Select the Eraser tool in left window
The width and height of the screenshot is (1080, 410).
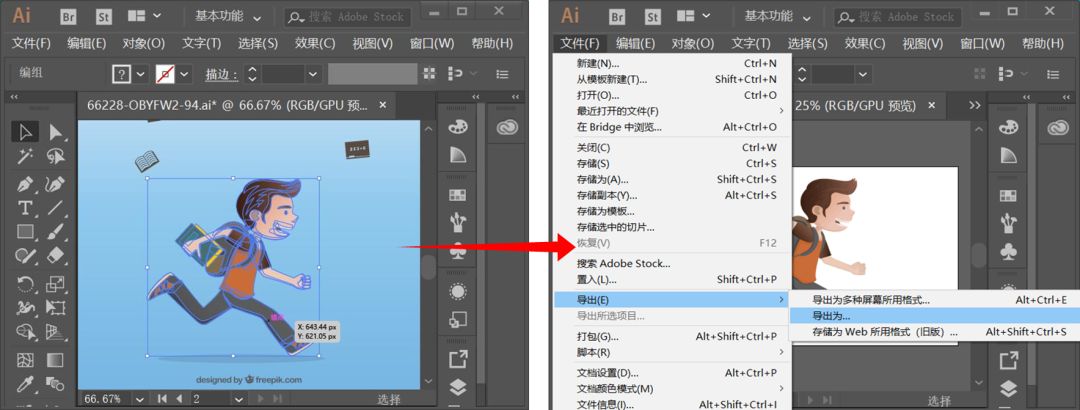56,256
